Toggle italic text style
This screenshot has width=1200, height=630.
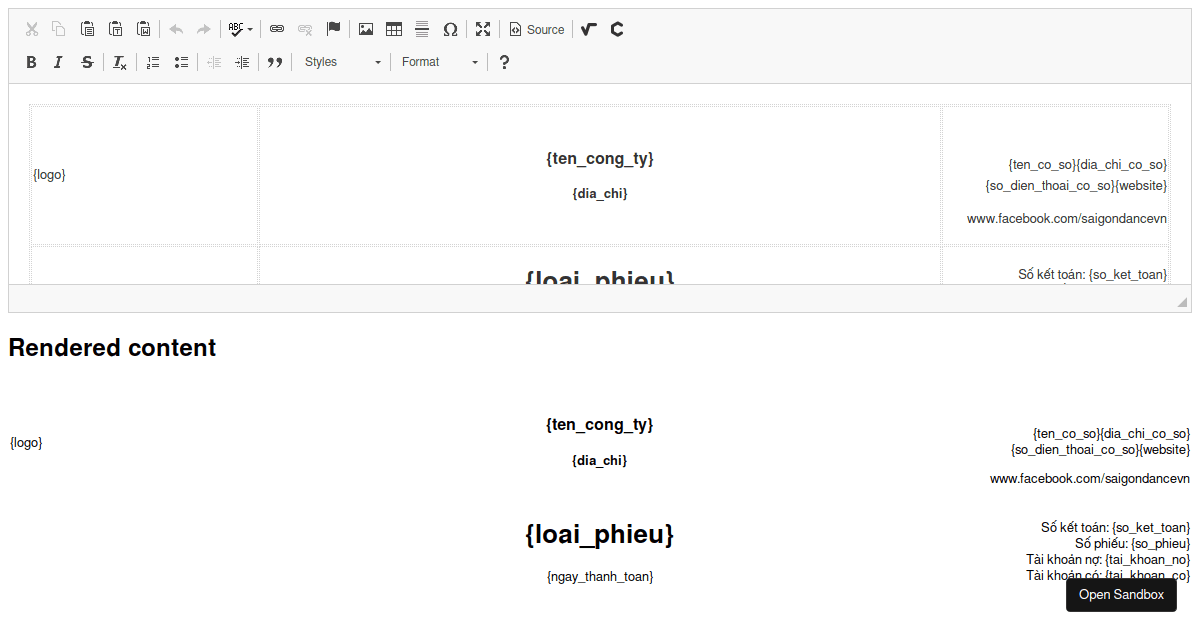coord(58,62)
